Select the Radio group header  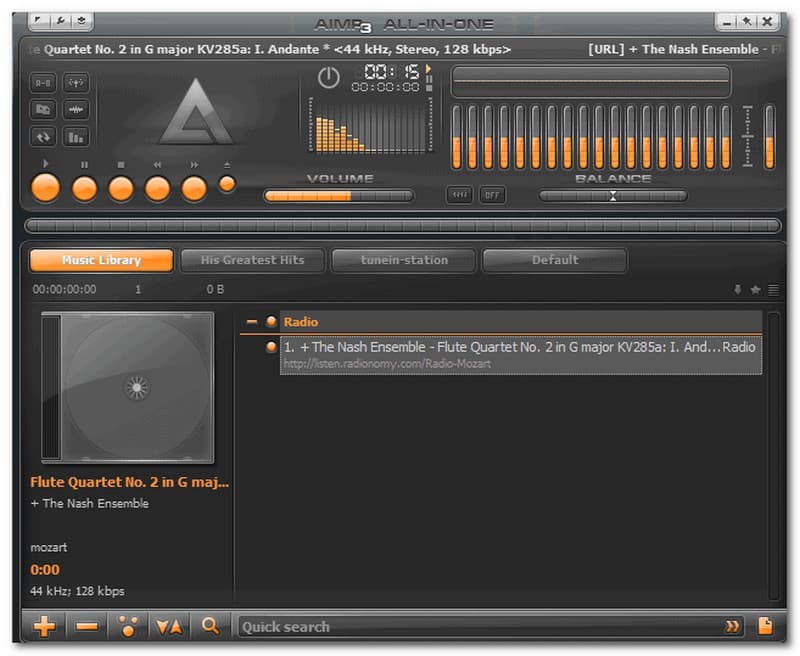[521, 322]
